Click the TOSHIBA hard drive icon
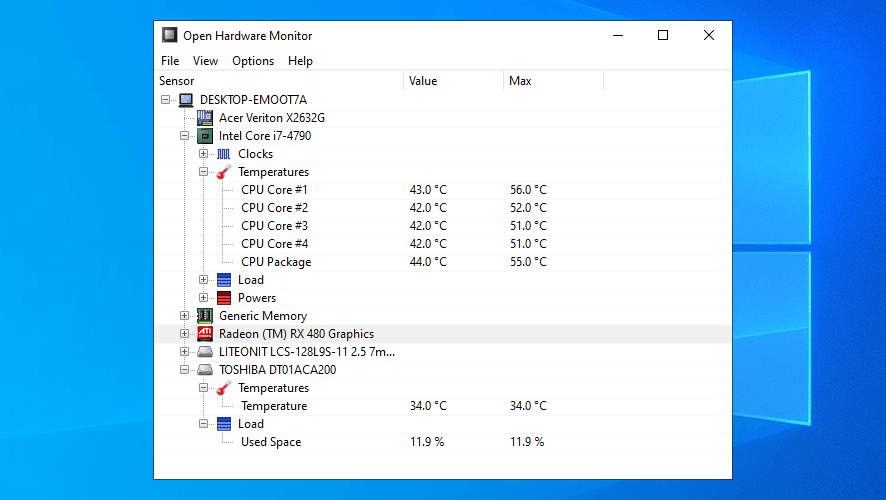The width and height of the screenshot is (886, 500). click(205, 370)
